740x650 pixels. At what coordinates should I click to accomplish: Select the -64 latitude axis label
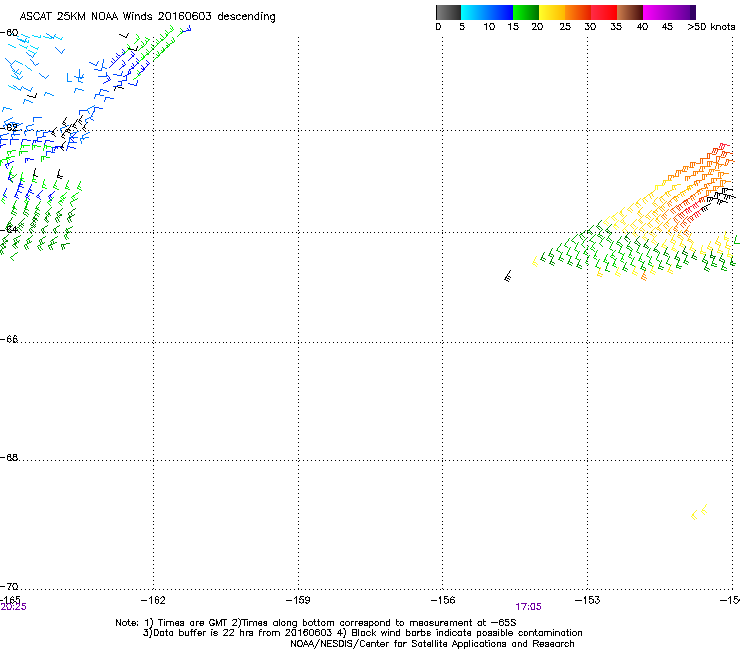(9, 229)
